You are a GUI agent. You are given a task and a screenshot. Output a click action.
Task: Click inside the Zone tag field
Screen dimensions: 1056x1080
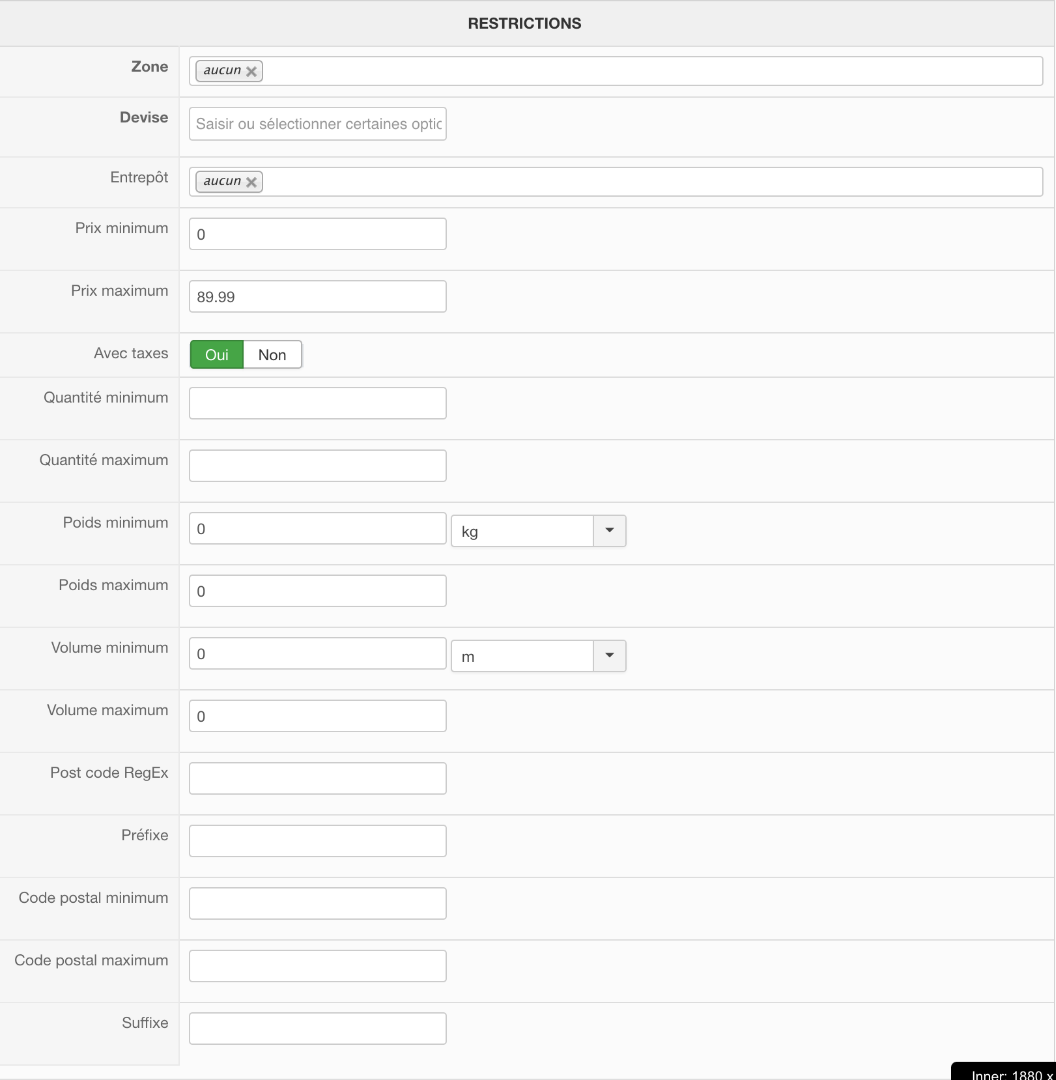[x=650, y=71]
